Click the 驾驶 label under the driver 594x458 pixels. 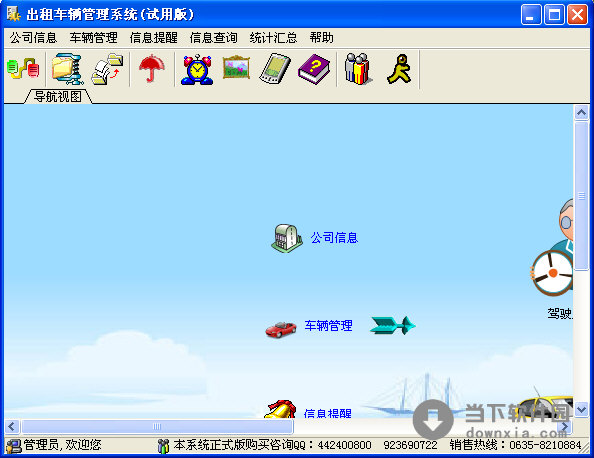(560, 313)
